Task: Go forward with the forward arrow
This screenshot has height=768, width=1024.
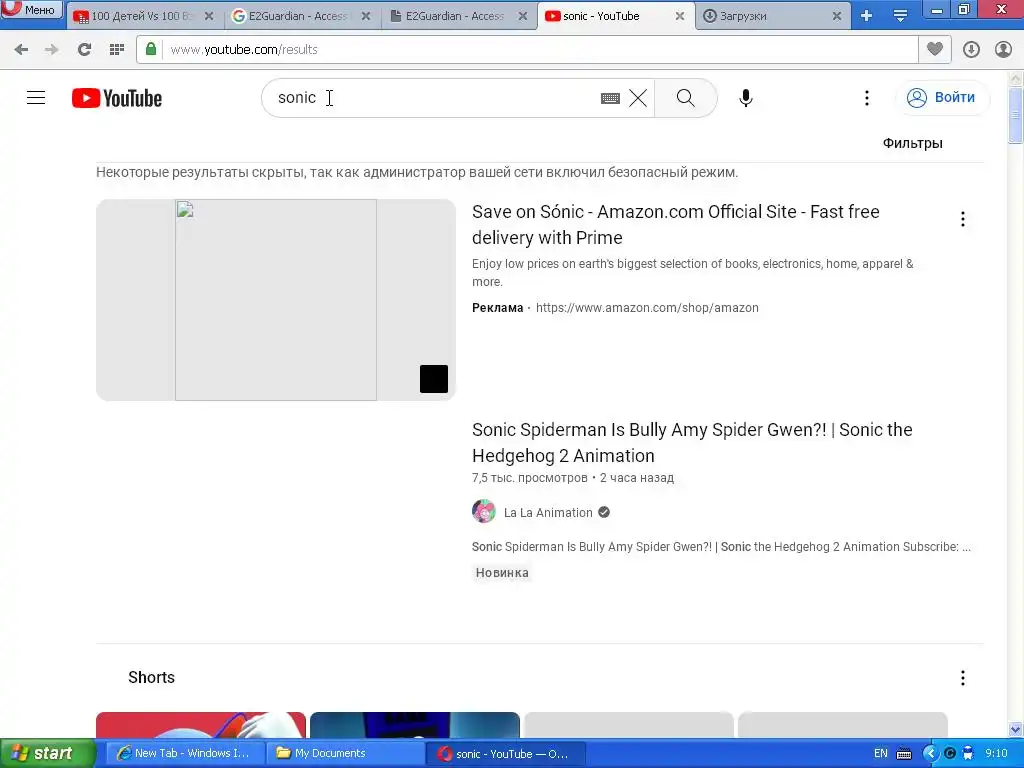Action: (x=52, y=50)
